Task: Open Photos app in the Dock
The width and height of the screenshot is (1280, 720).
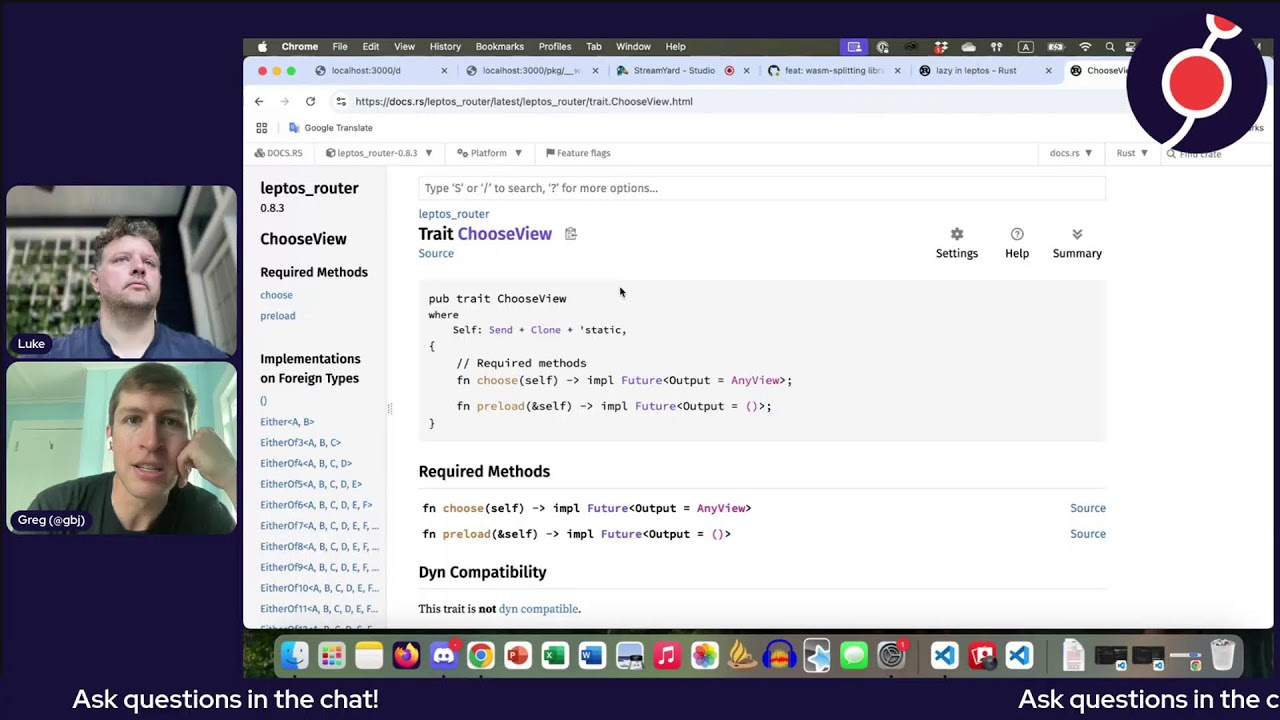Action: tap(704, 656)
